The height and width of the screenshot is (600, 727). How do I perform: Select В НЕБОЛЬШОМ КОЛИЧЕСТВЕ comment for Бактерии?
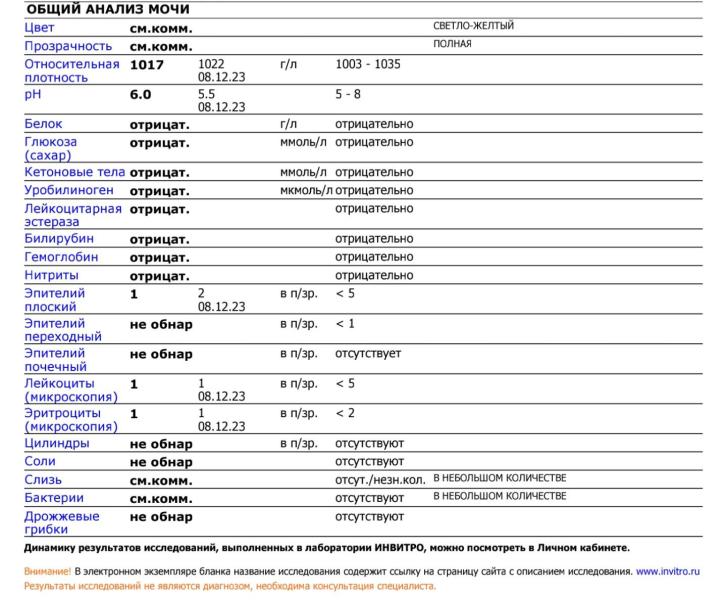(500, 496)
